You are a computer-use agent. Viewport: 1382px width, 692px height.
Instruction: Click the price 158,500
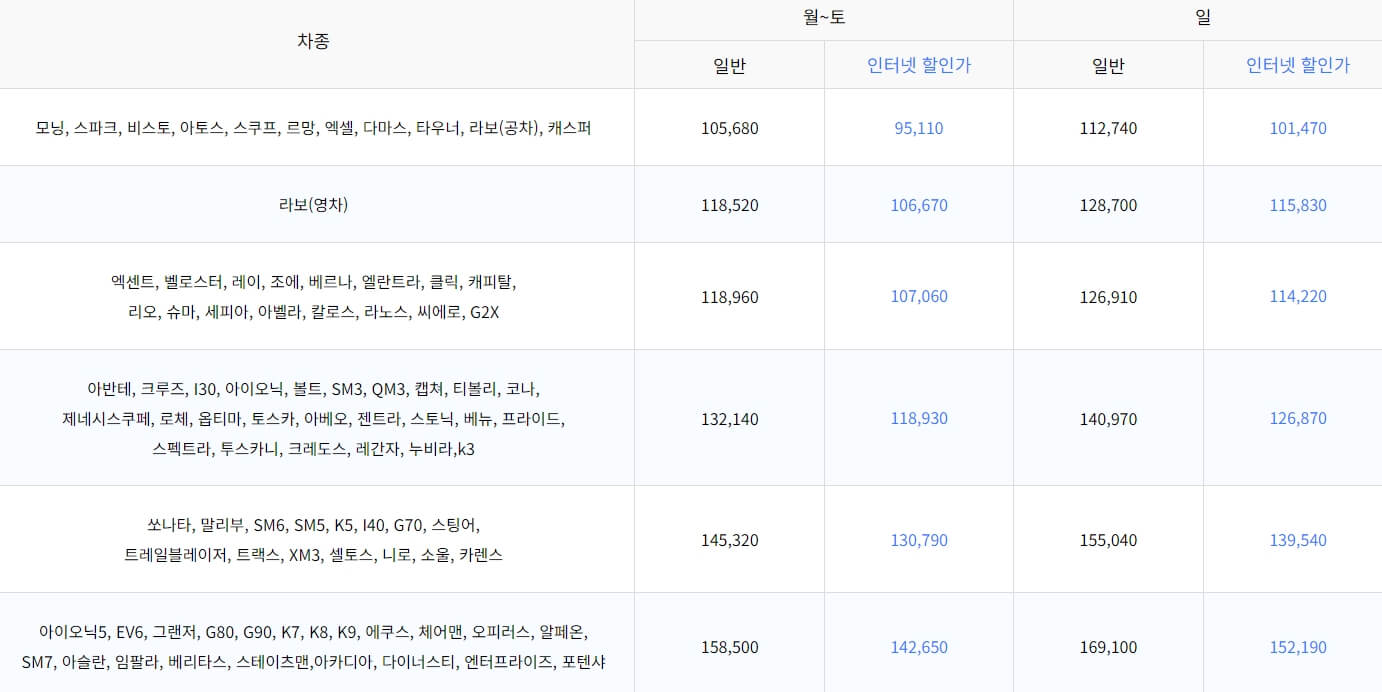(730, 647)
